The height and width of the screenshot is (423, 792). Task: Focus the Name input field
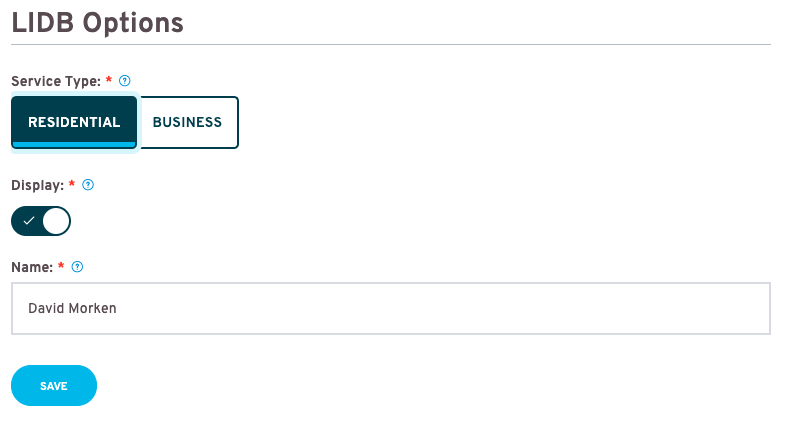[x=391, y=308]
